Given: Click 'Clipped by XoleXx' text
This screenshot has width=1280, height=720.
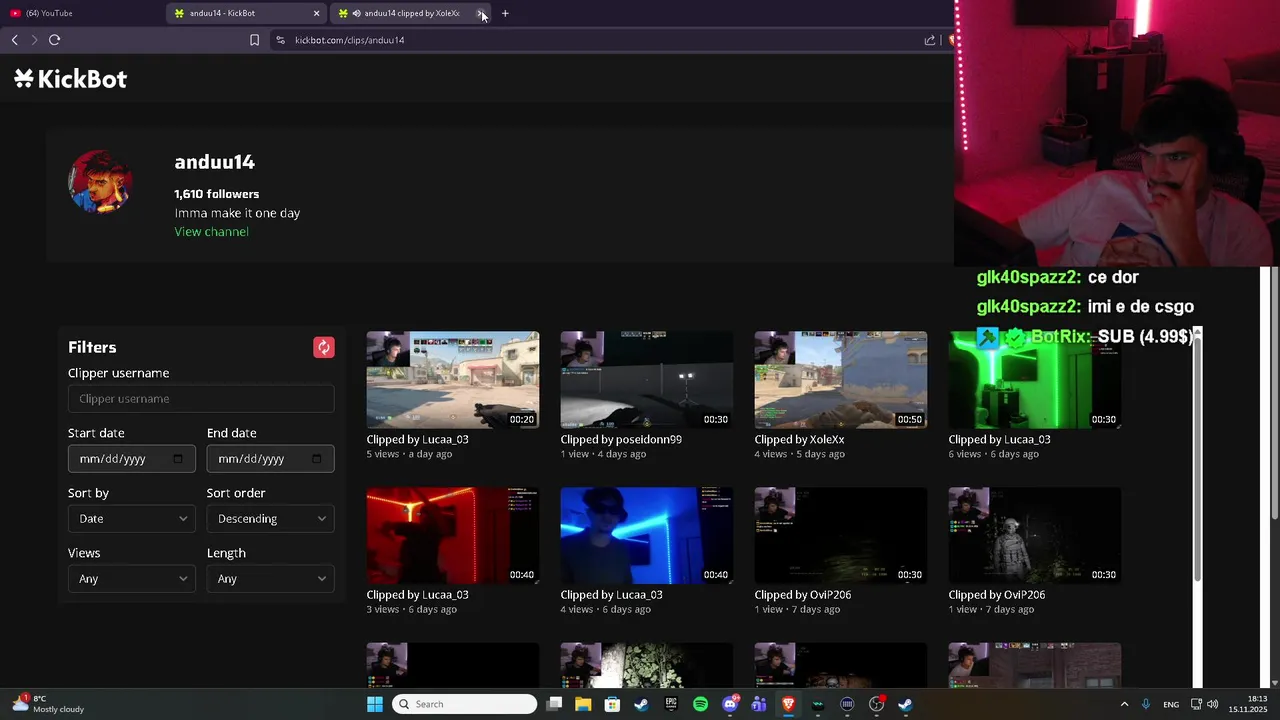Looking at the screenshot, I should tap(799, 439).
